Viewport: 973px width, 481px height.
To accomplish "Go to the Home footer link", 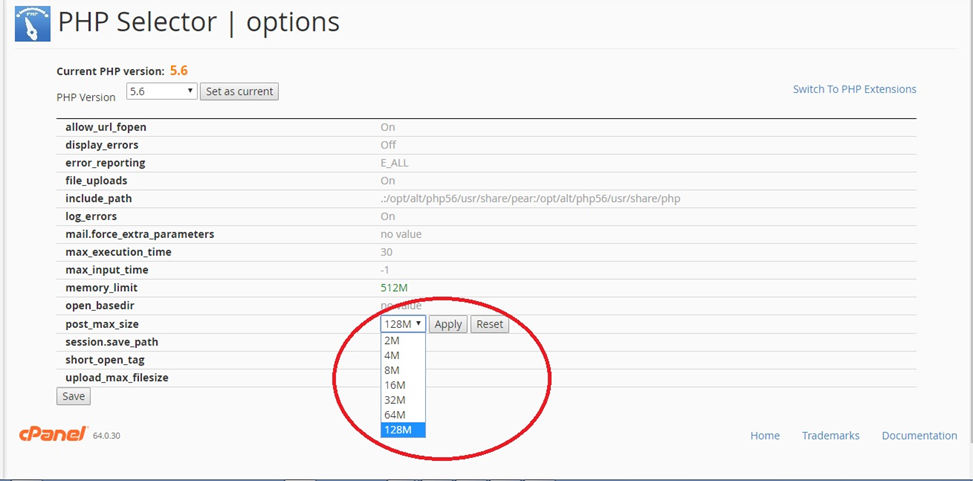I will (x=765, y=436).
